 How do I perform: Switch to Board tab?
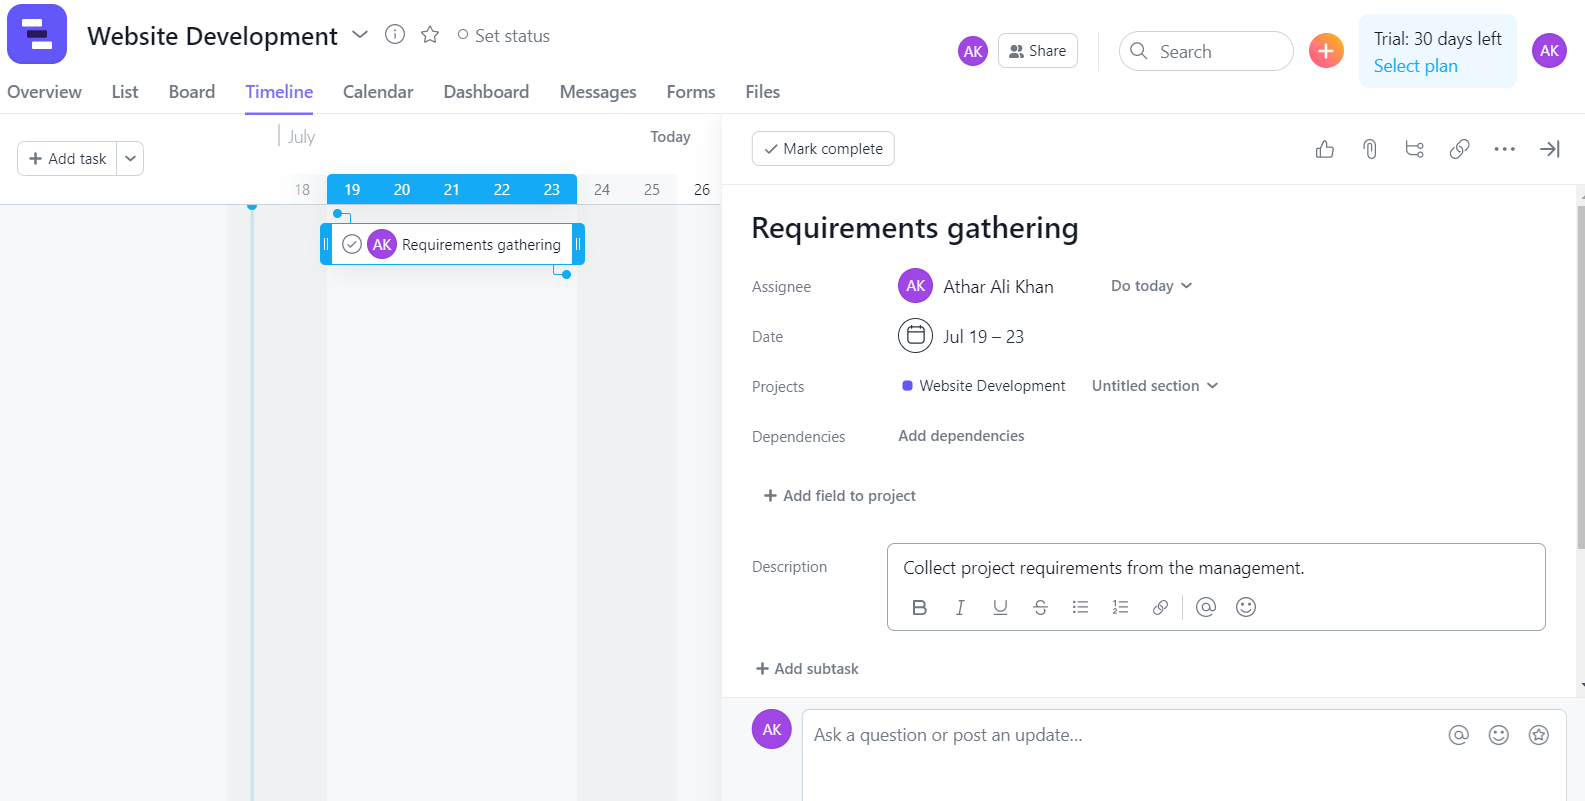pos(192,92)
